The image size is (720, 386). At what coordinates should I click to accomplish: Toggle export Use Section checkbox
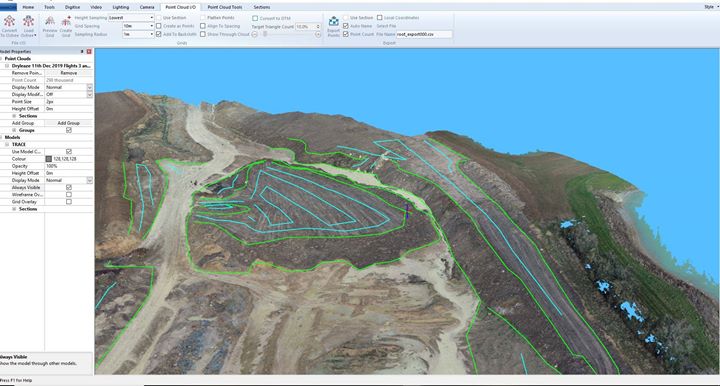pyautogui.click(x=346, y=17)
